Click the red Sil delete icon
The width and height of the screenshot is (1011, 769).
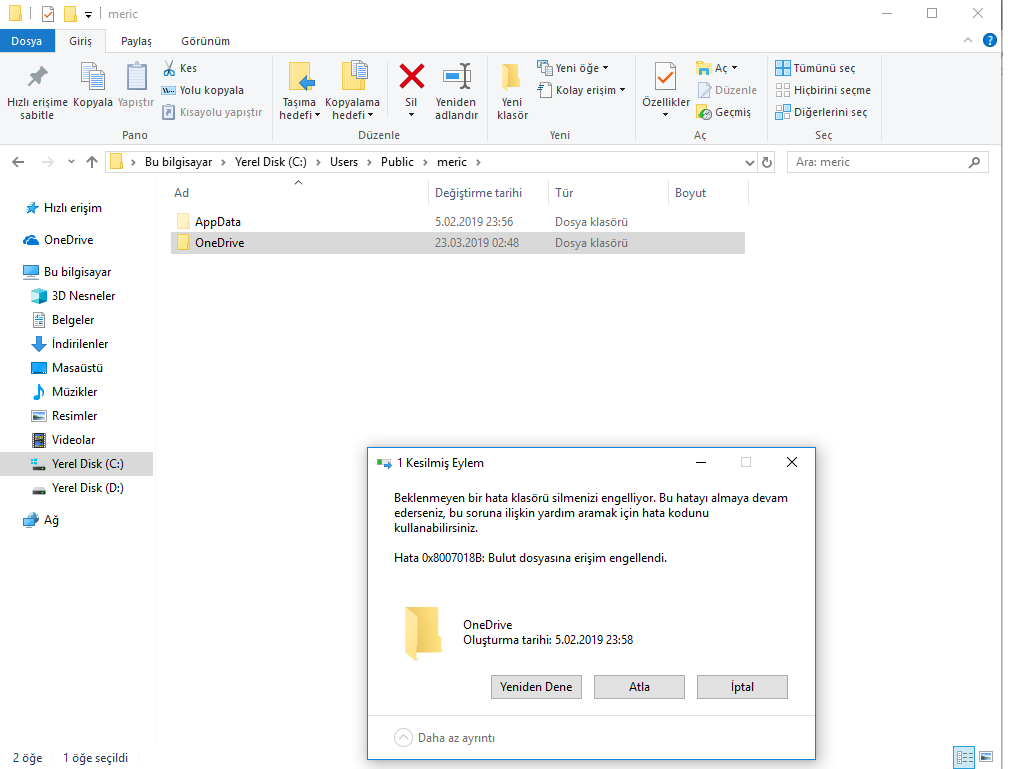(x=411, y=77)
